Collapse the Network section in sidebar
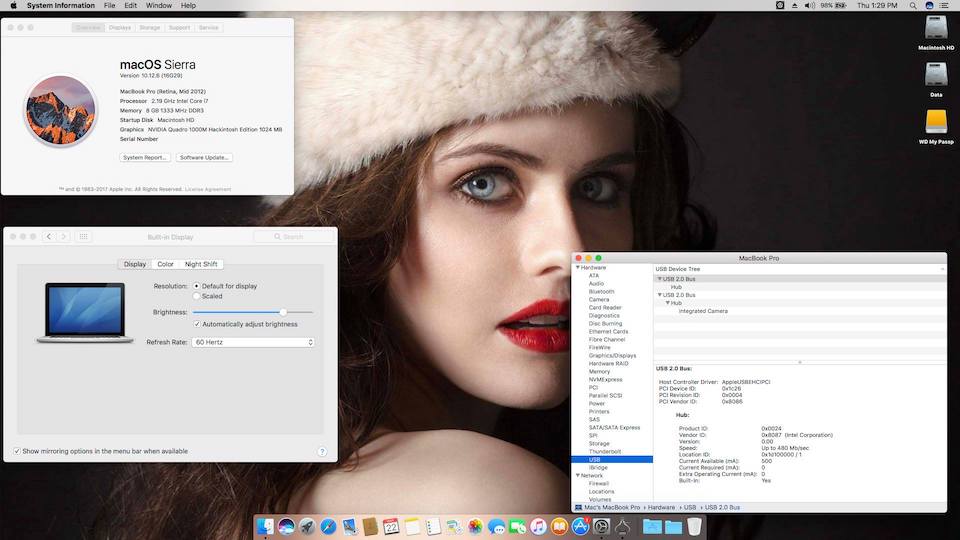The width and height of the screenshot is (960, 540). point(576,475)
